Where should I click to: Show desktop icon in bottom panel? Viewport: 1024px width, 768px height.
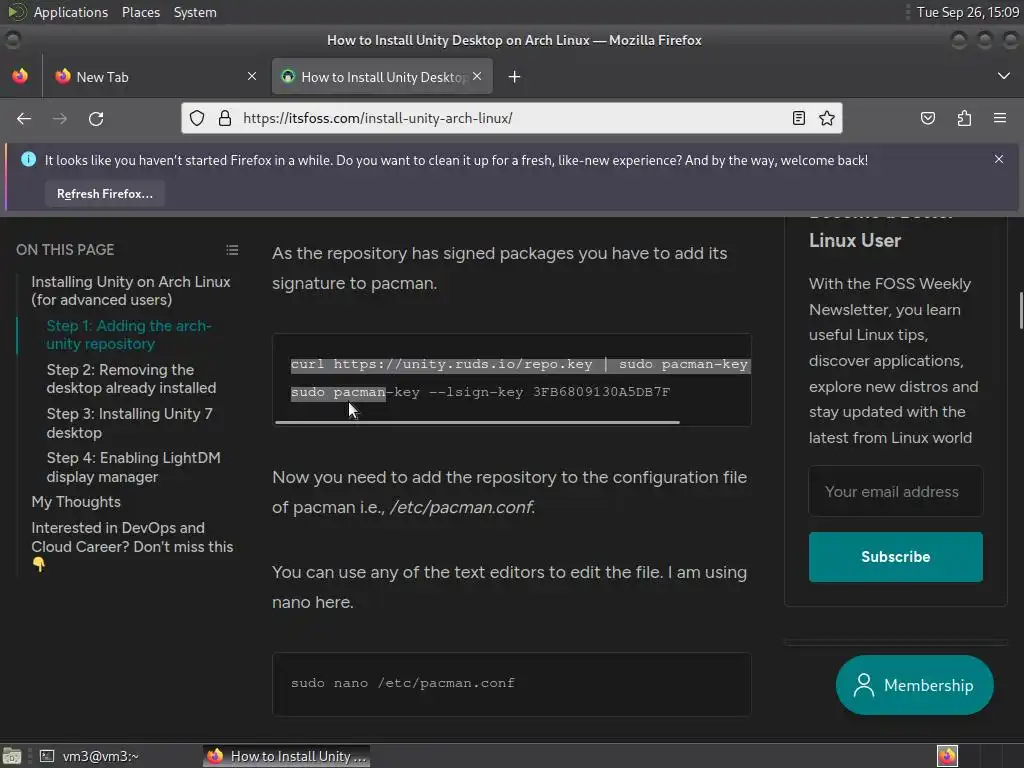[x=12, y=756]
